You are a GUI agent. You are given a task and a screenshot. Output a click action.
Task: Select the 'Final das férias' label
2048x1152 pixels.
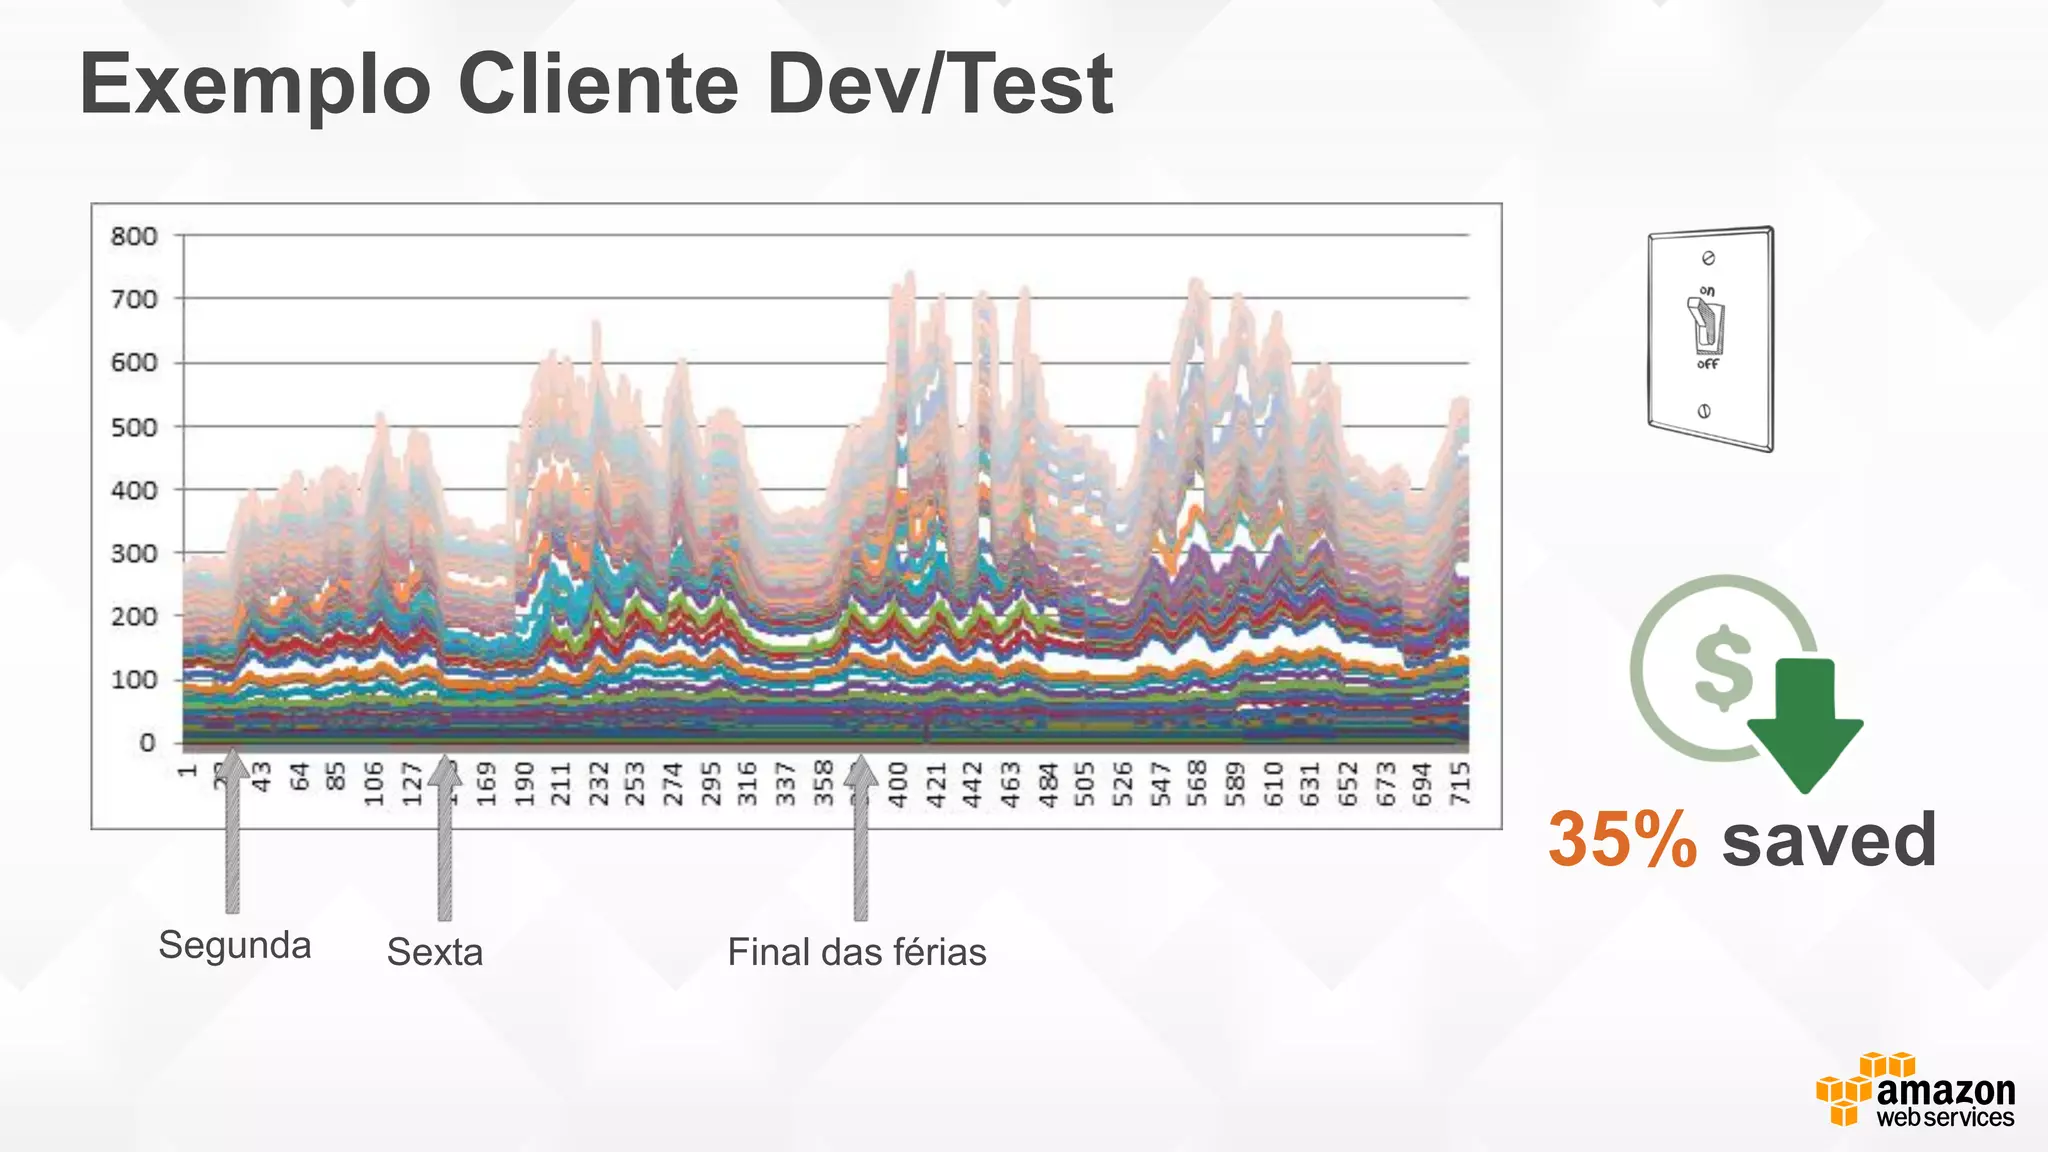click(857, 951)
